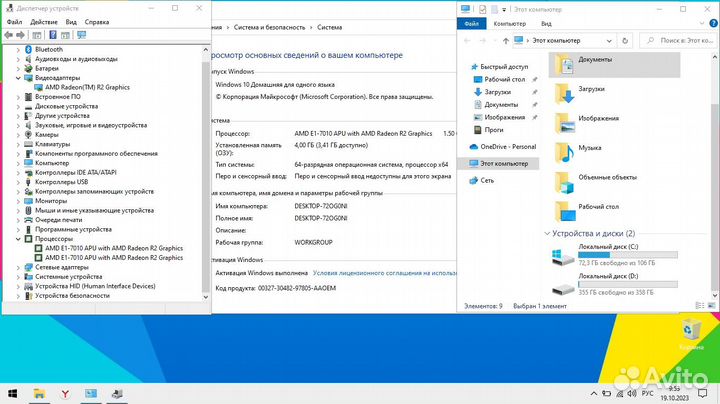Show hidden tray icons chevron
Screen dimensions: 720x404
pos(594,393)
